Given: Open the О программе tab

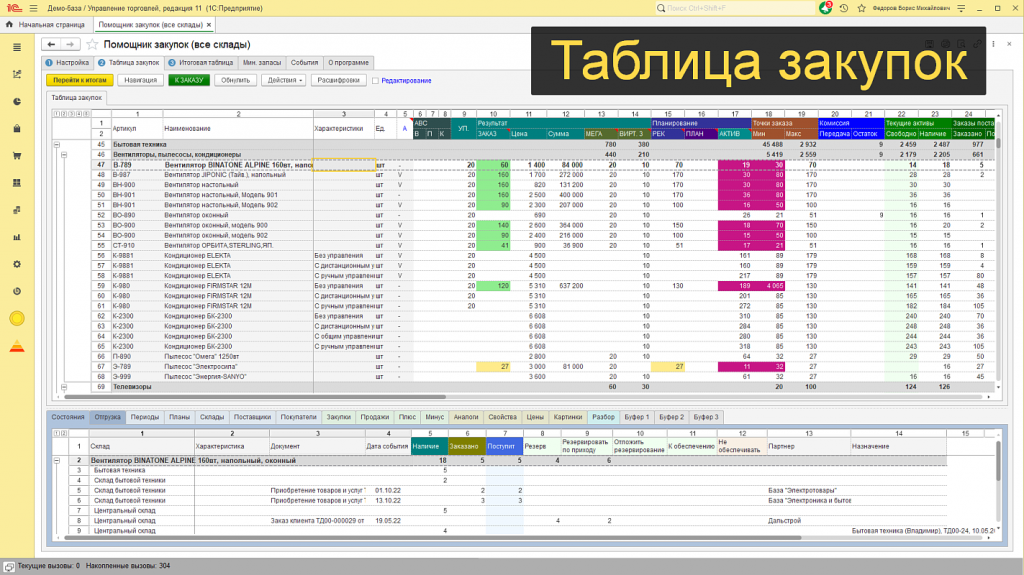Looking at the screenshot, I should (349, 63).
